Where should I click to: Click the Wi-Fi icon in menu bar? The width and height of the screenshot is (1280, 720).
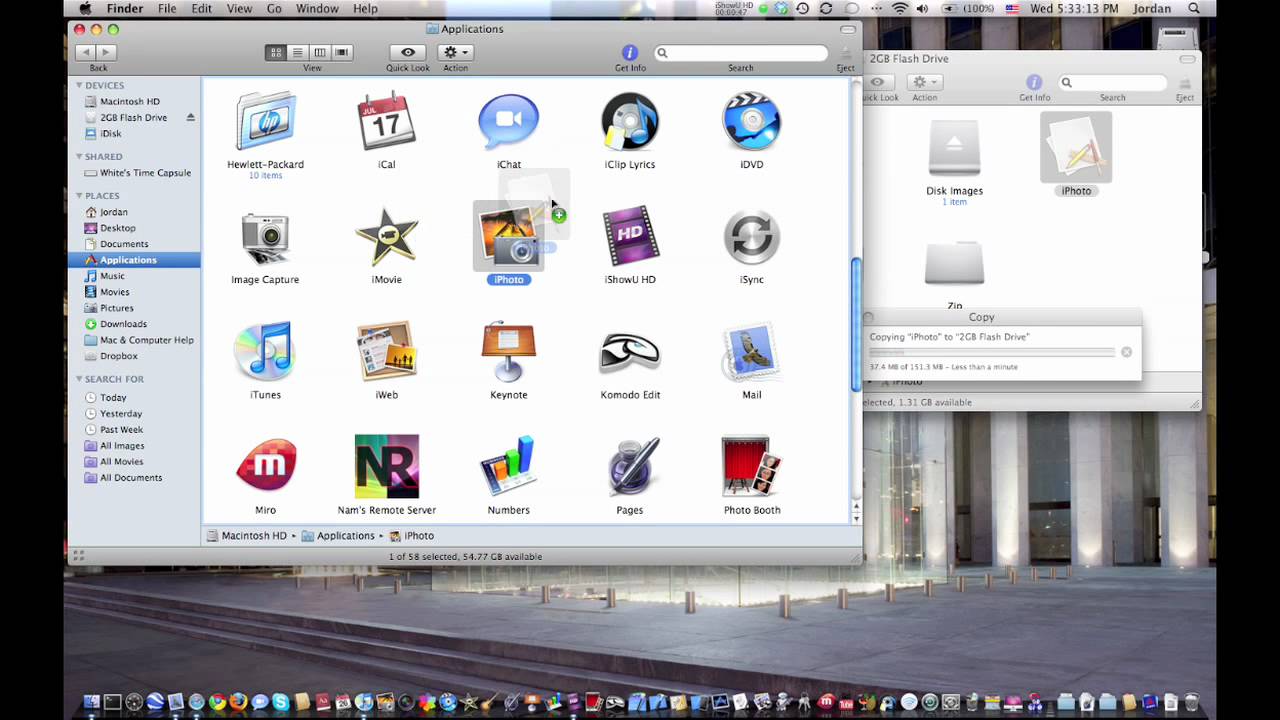pos(899,9)
